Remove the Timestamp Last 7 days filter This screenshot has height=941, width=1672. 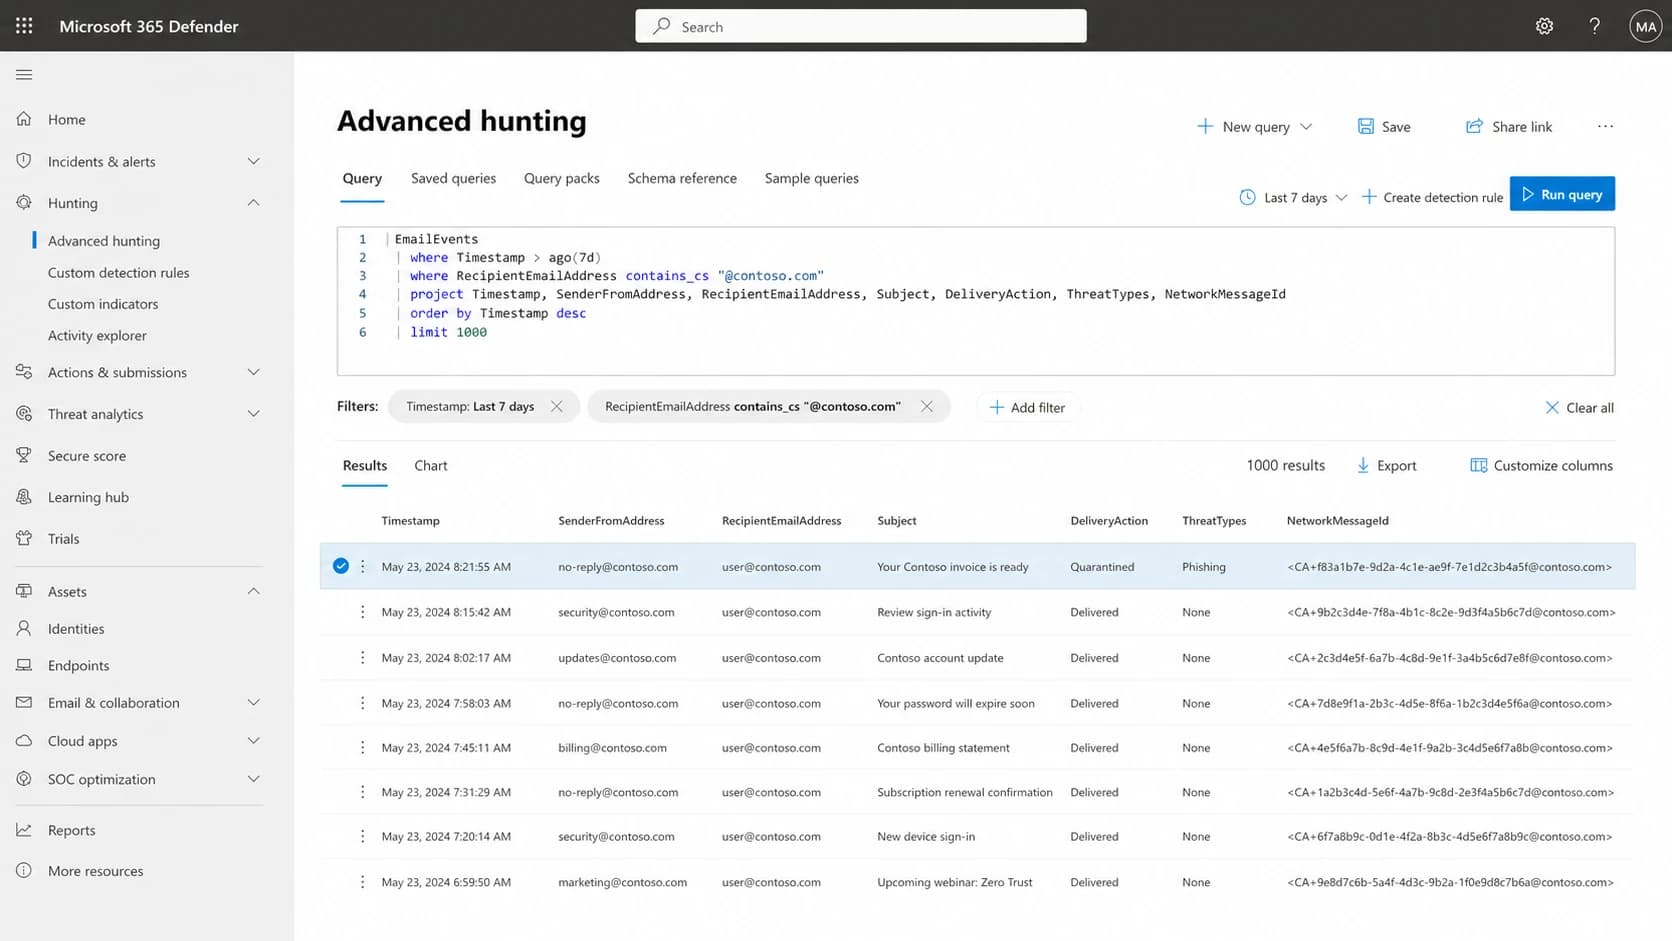tap(557, 406)
